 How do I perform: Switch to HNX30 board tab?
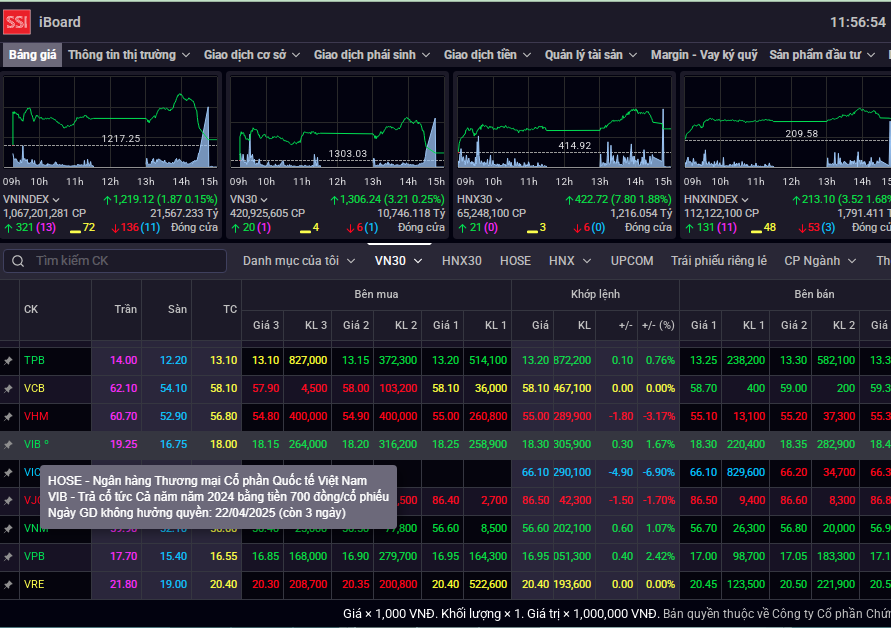[x=461, y=261]
